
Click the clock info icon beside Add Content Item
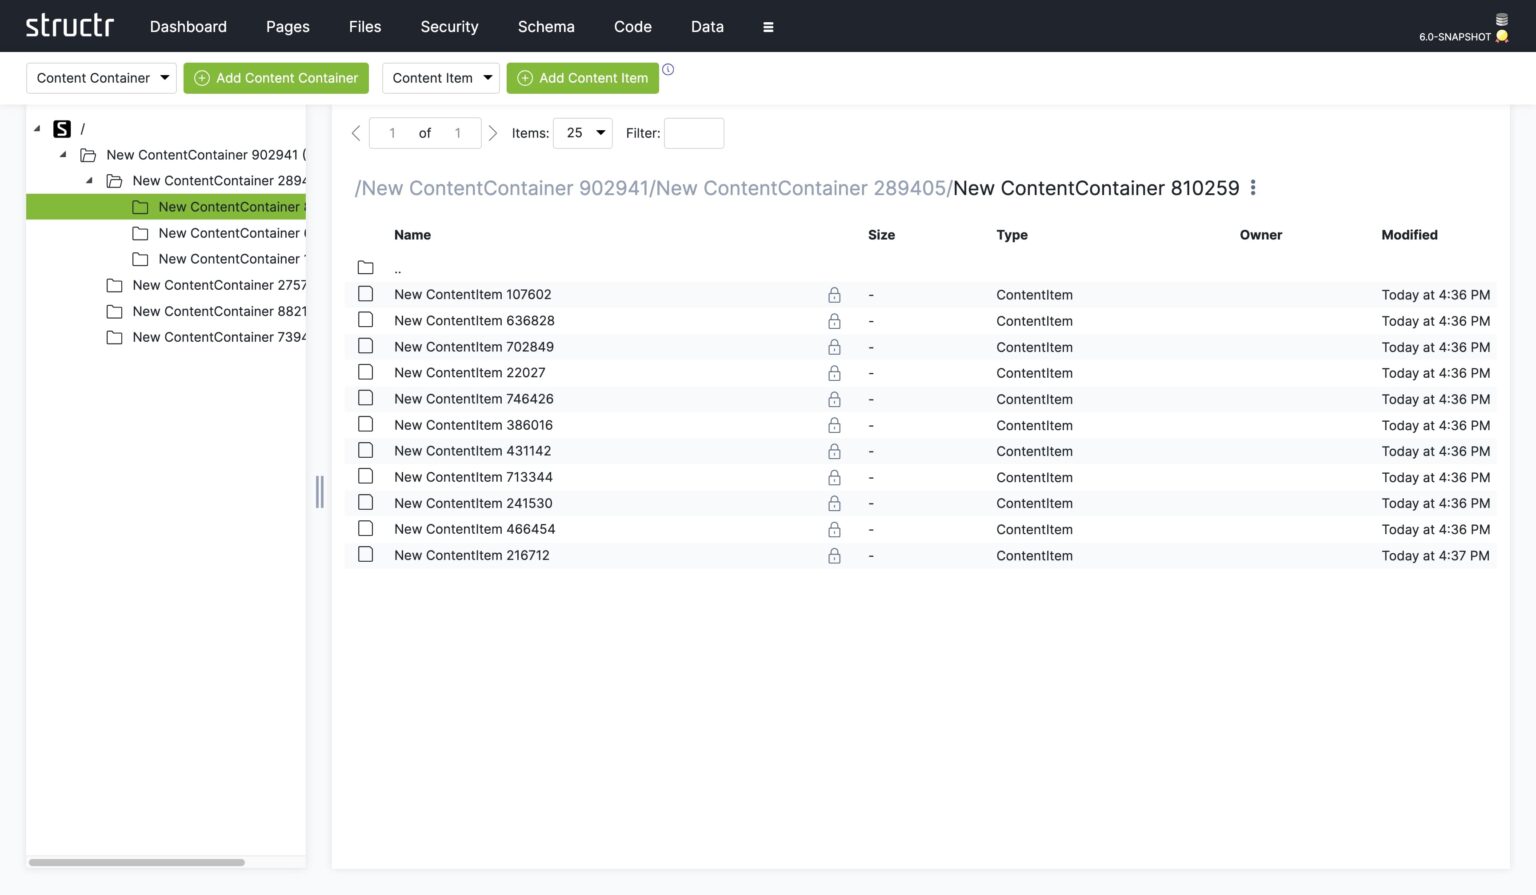[667, 70]
